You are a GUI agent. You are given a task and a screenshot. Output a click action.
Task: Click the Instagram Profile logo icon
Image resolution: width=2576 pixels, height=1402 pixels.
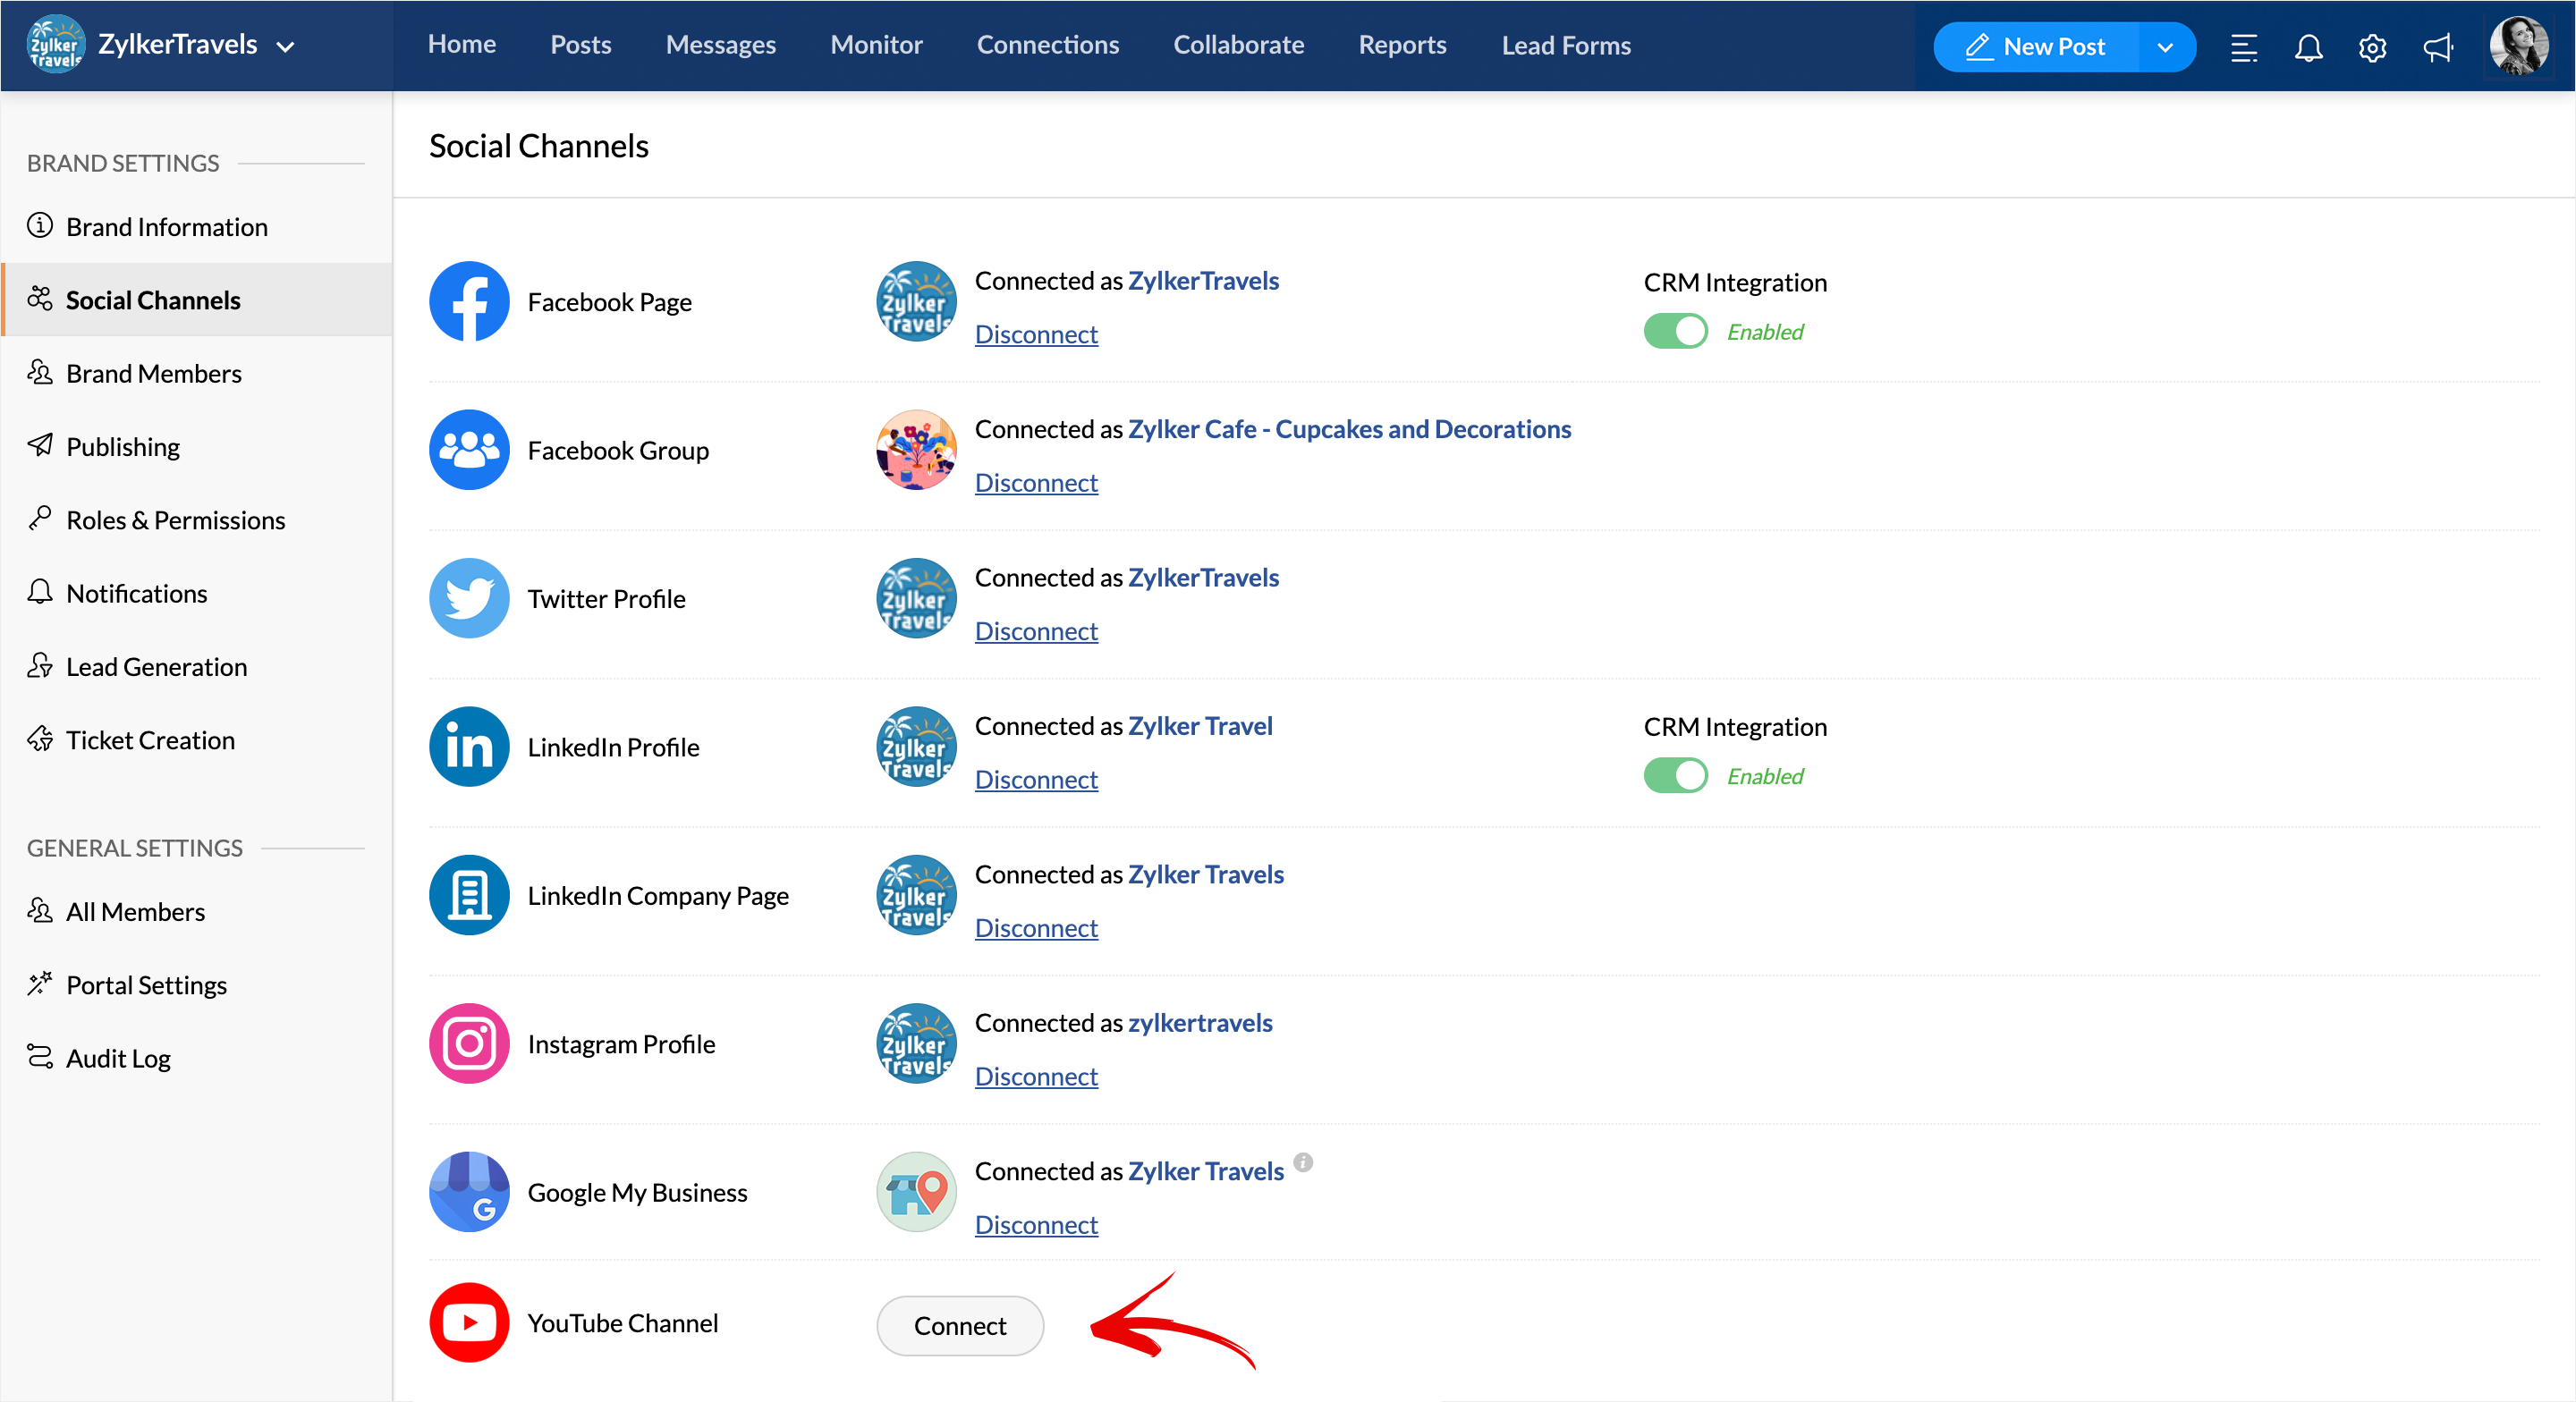tap(469, 1043)
